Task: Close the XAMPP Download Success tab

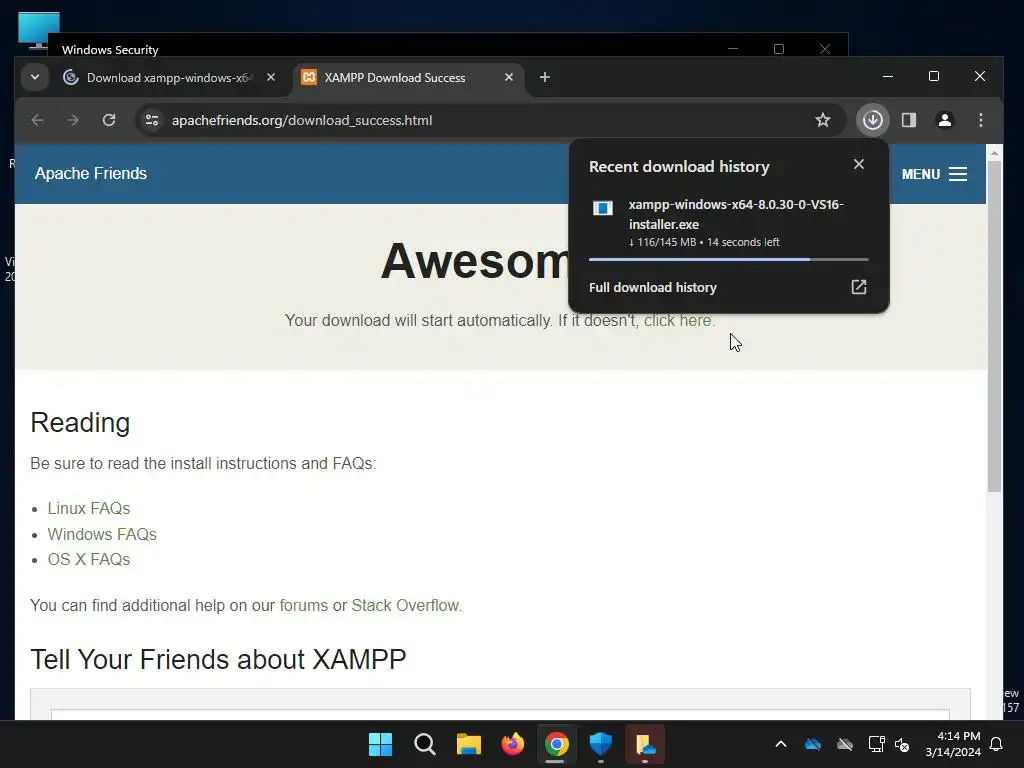Action: click(x=509, y=77)
